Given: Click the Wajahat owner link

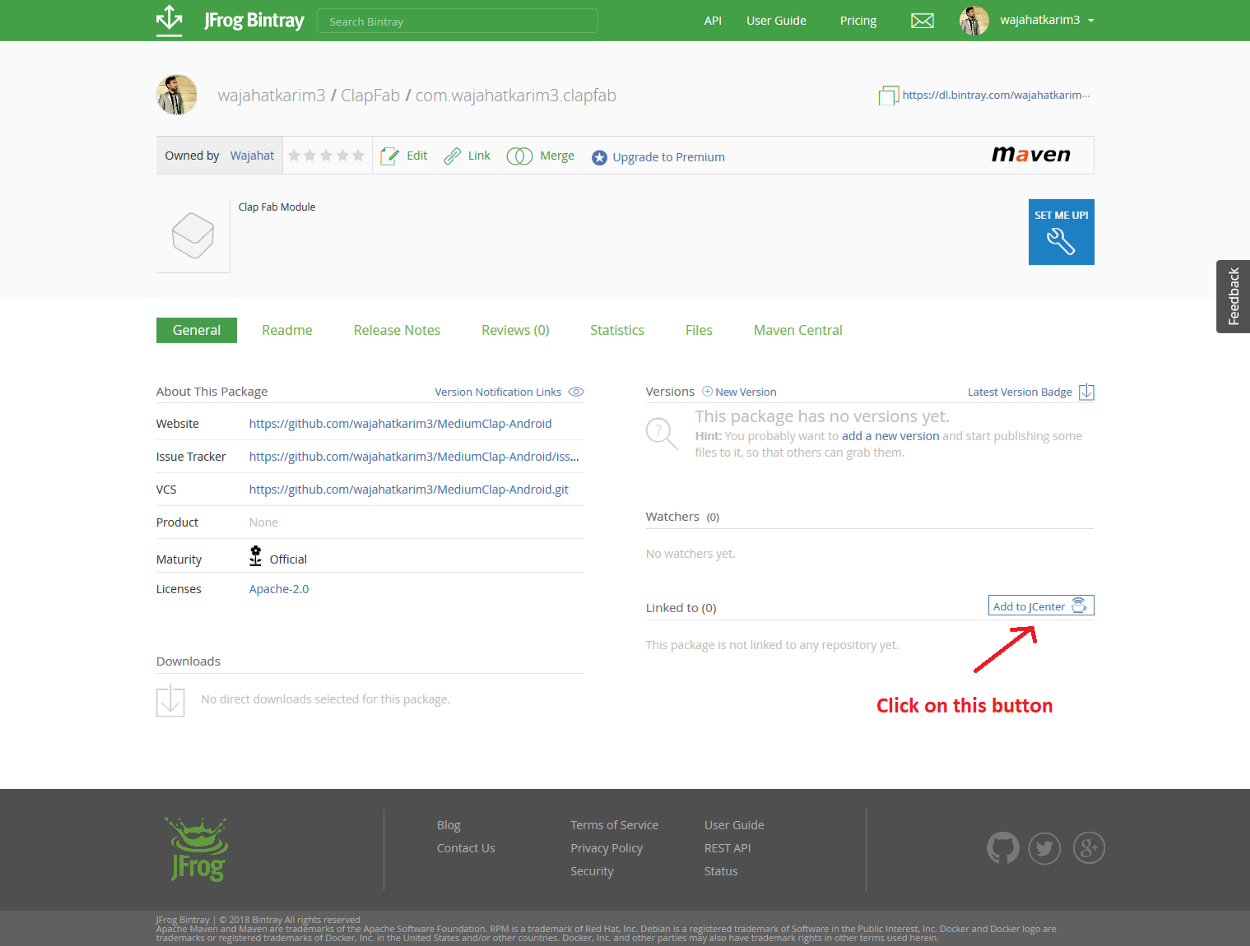Looking at the screenshot, I should [x=252, y=156].
